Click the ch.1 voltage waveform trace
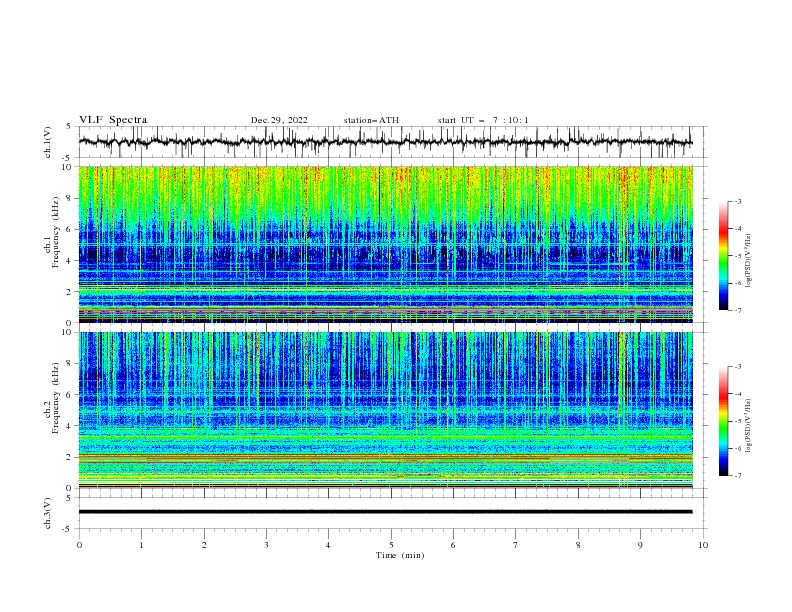Viewport: 792px width, 612px height. point(385,142)
